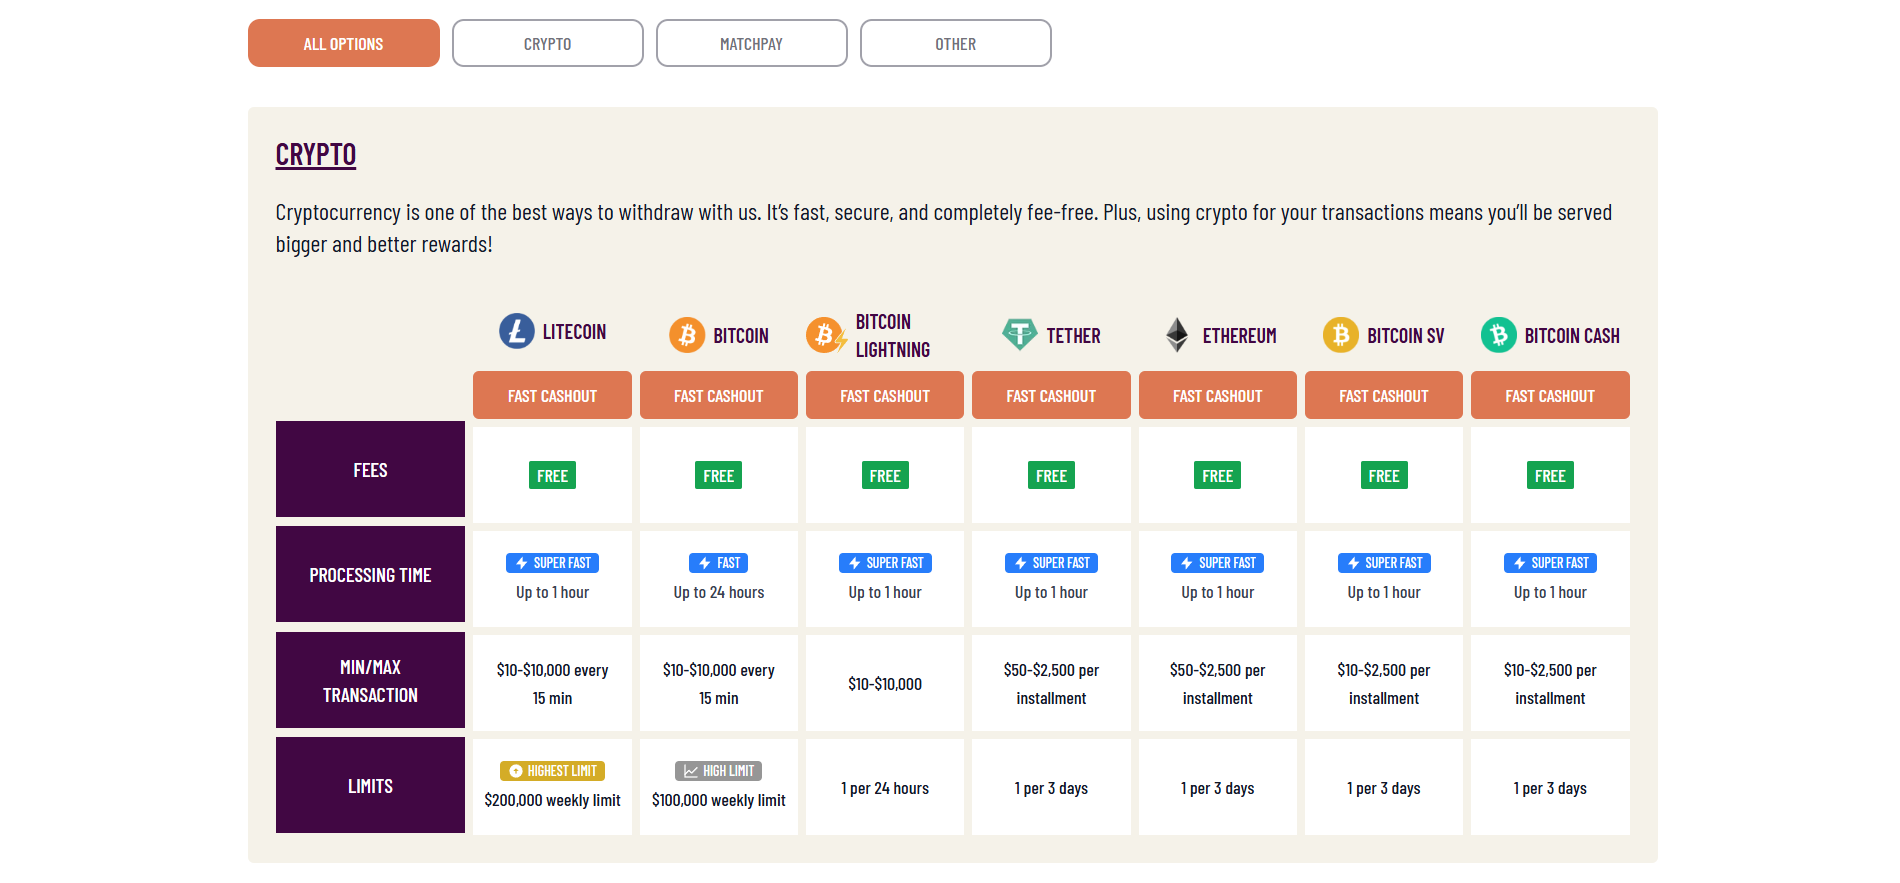Switch to the CRYPTO filter tab
1900x883 pixels.
pos(548,43)
